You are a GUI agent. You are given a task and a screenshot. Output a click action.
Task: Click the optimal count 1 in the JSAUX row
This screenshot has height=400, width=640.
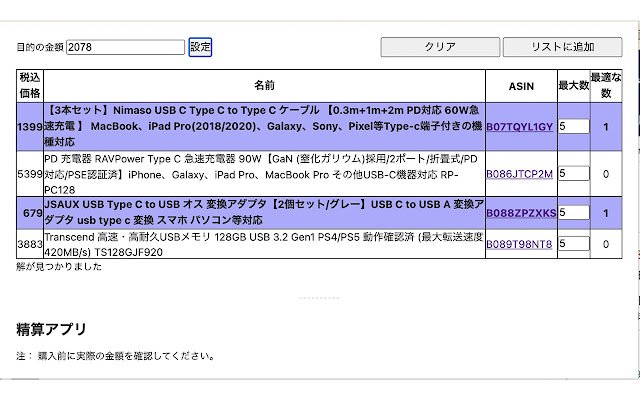click(x=606, y=213)
